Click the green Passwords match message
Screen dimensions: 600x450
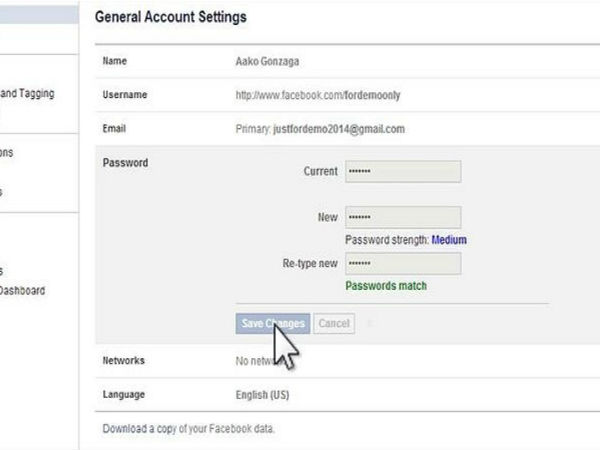[x=386, y=286]
